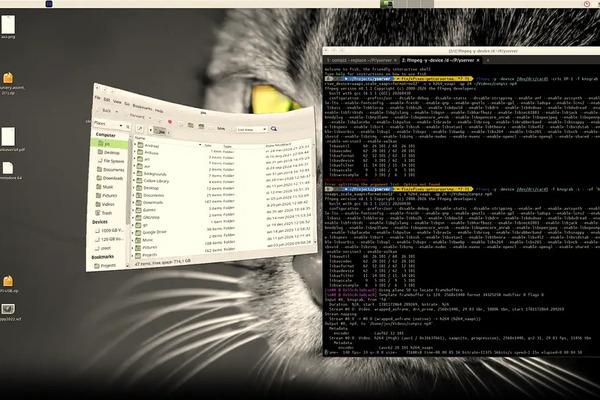Close the ffmpeg -y -device terminal tab
Image resolution: width=600 pixels, height=400 pixels.
478,60
